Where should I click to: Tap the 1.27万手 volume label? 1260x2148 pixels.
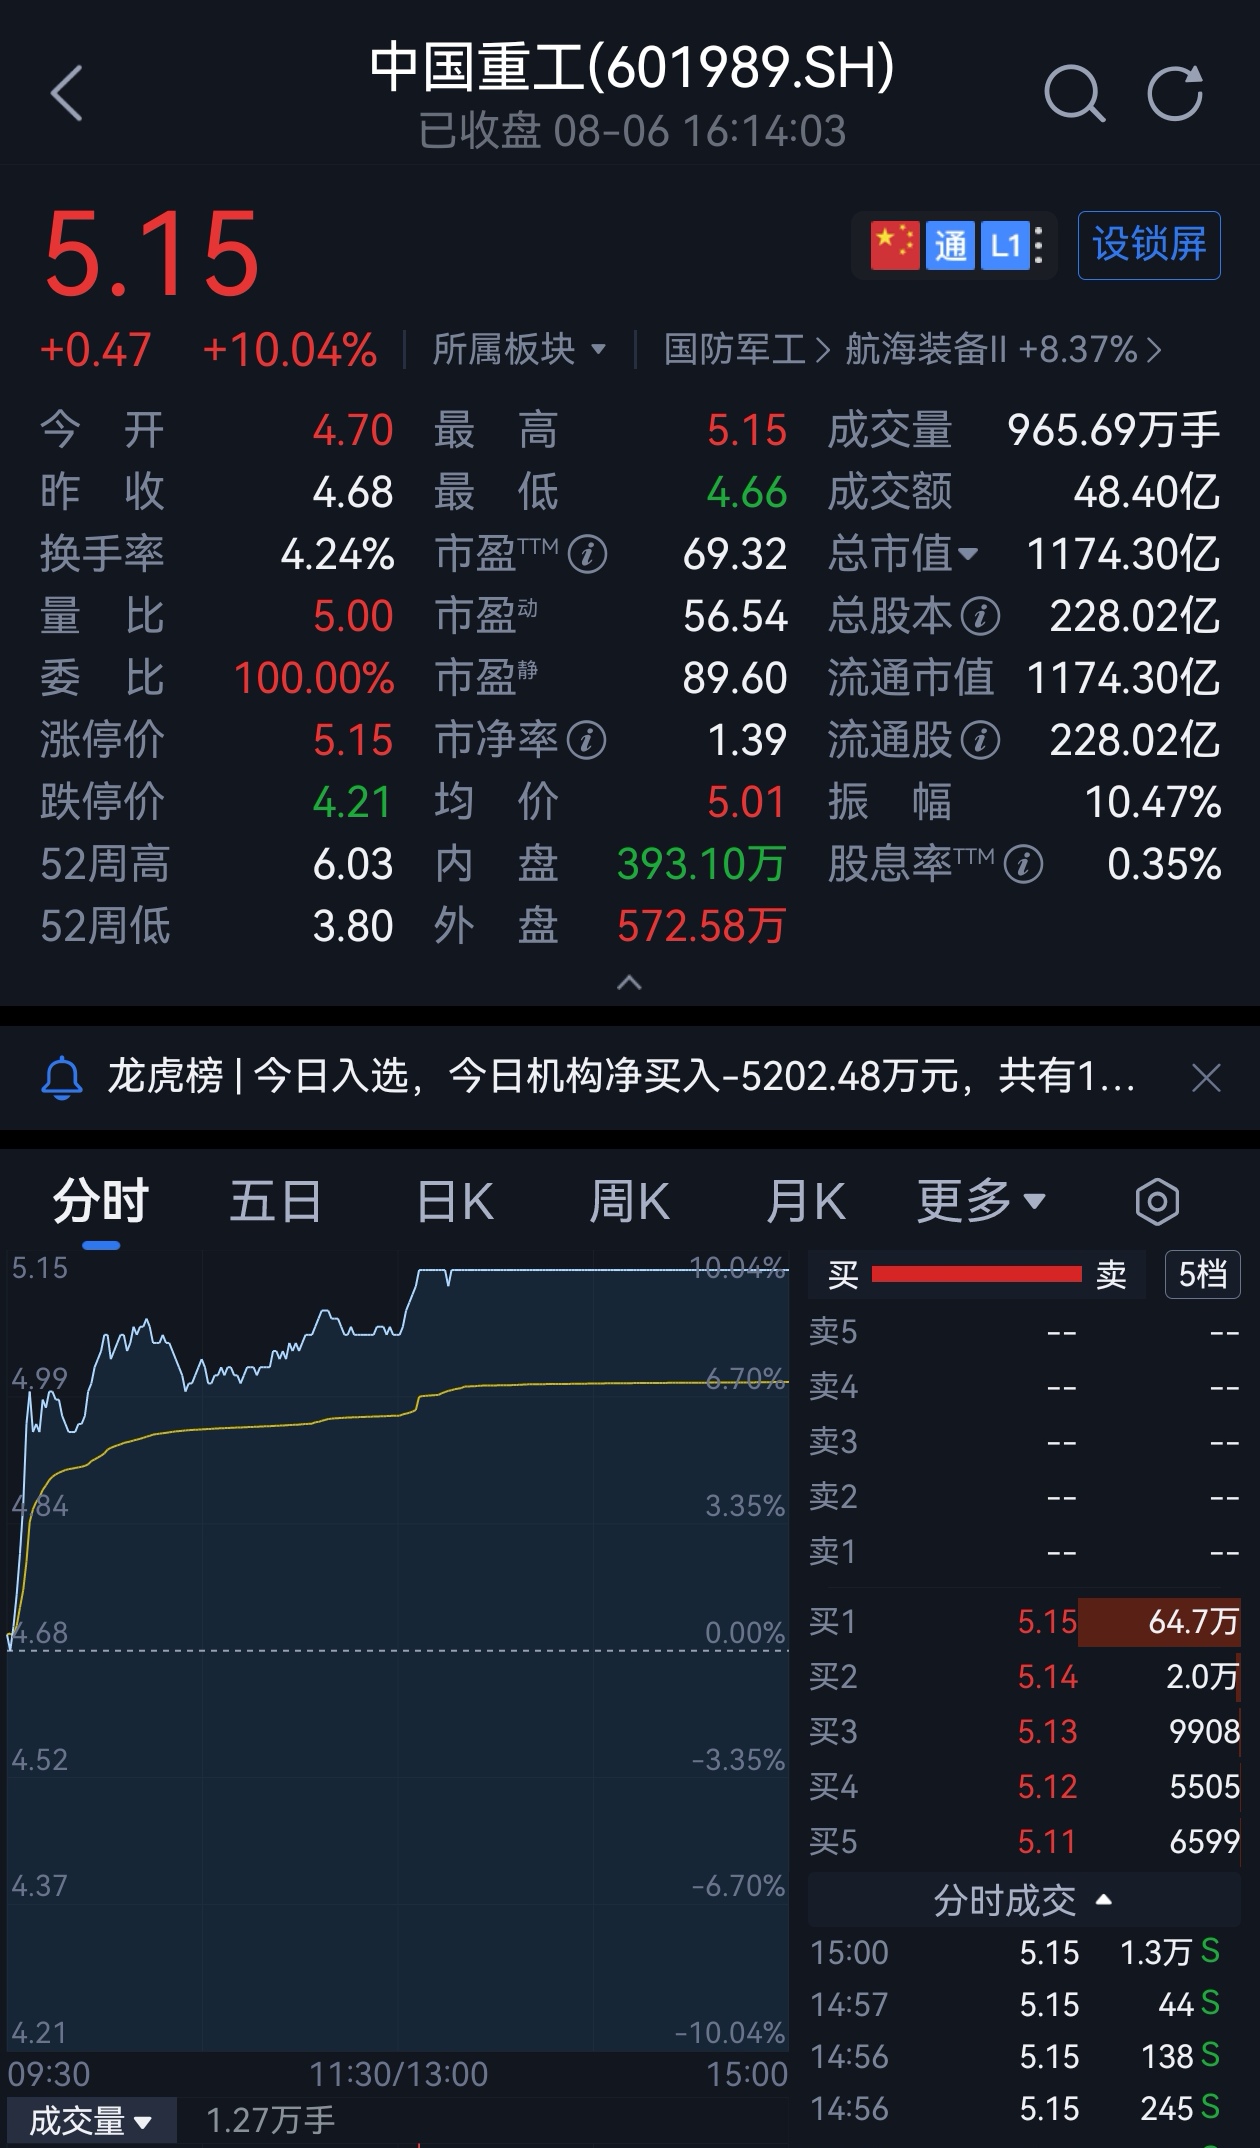click(271, 2119)
